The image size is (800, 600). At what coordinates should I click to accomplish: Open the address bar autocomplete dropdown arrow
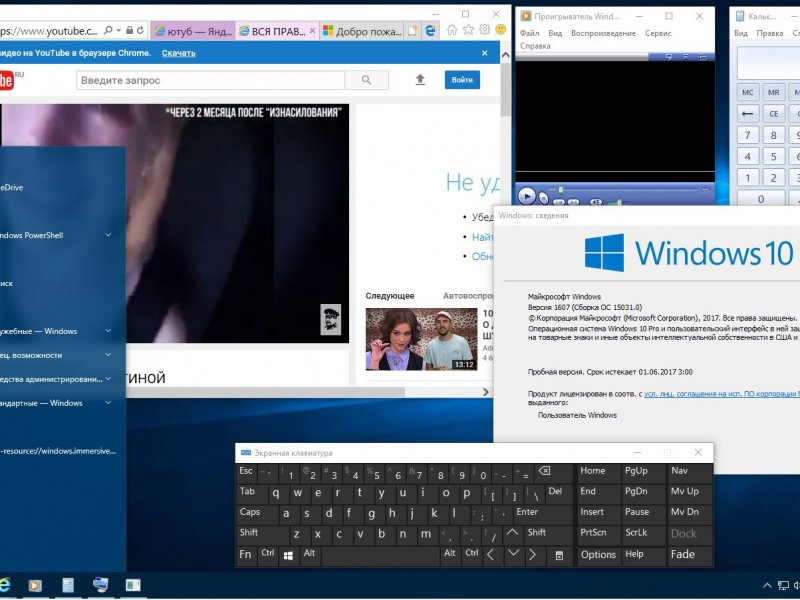pyautogui.click(x=118, y=31)
